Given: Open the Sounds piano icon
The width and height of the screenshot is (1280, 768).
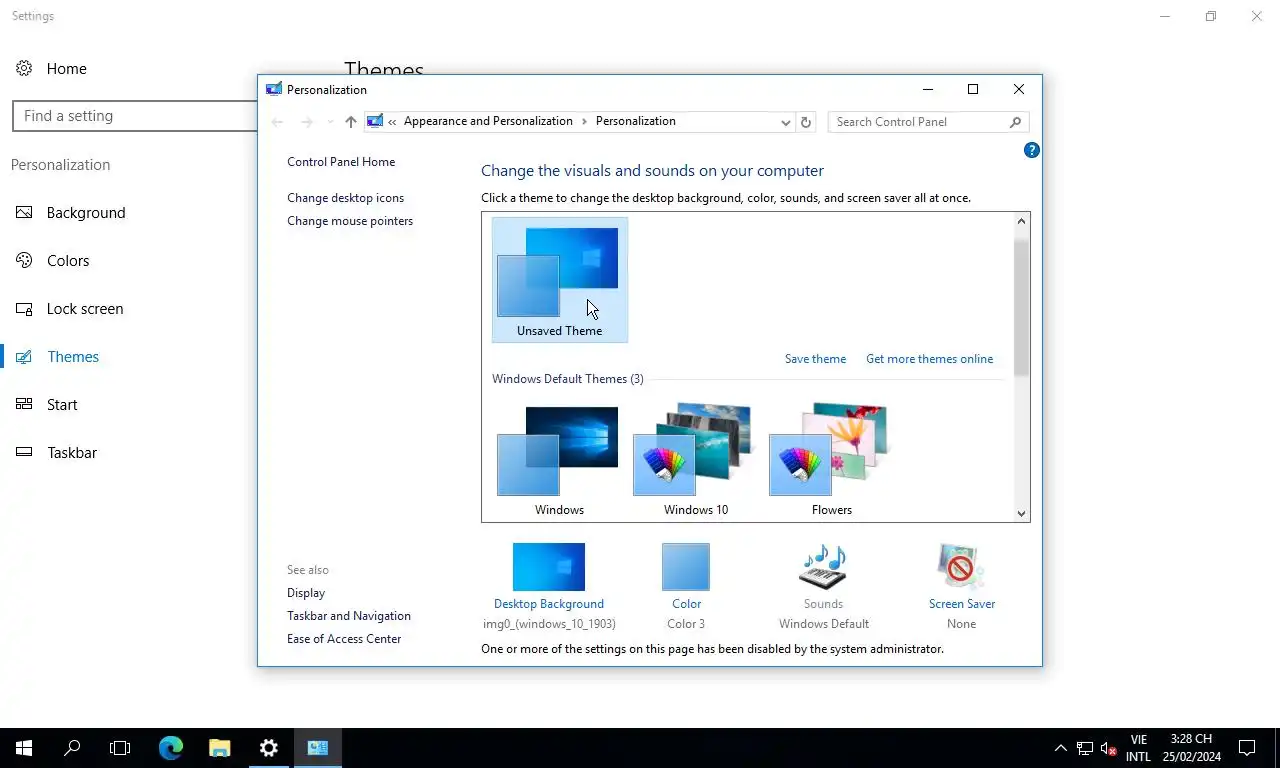Looking at the screenshot, I should click(x=823, y=567).
